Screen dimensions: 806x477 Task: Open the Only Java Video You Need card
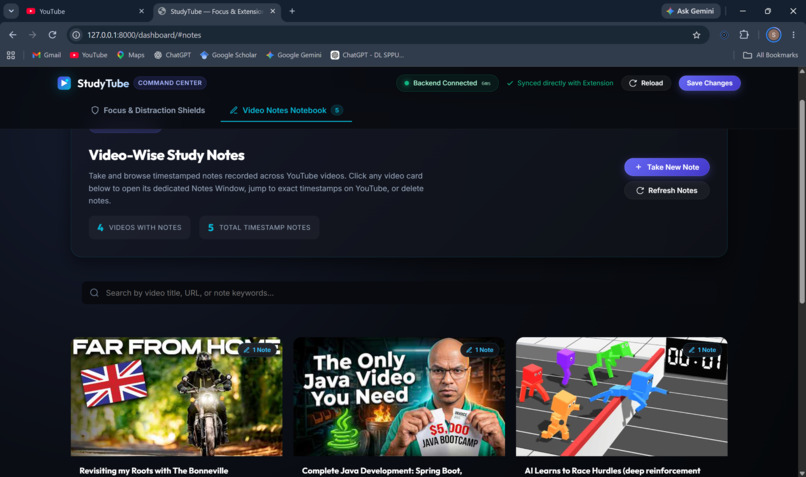[x=399, y=396]
